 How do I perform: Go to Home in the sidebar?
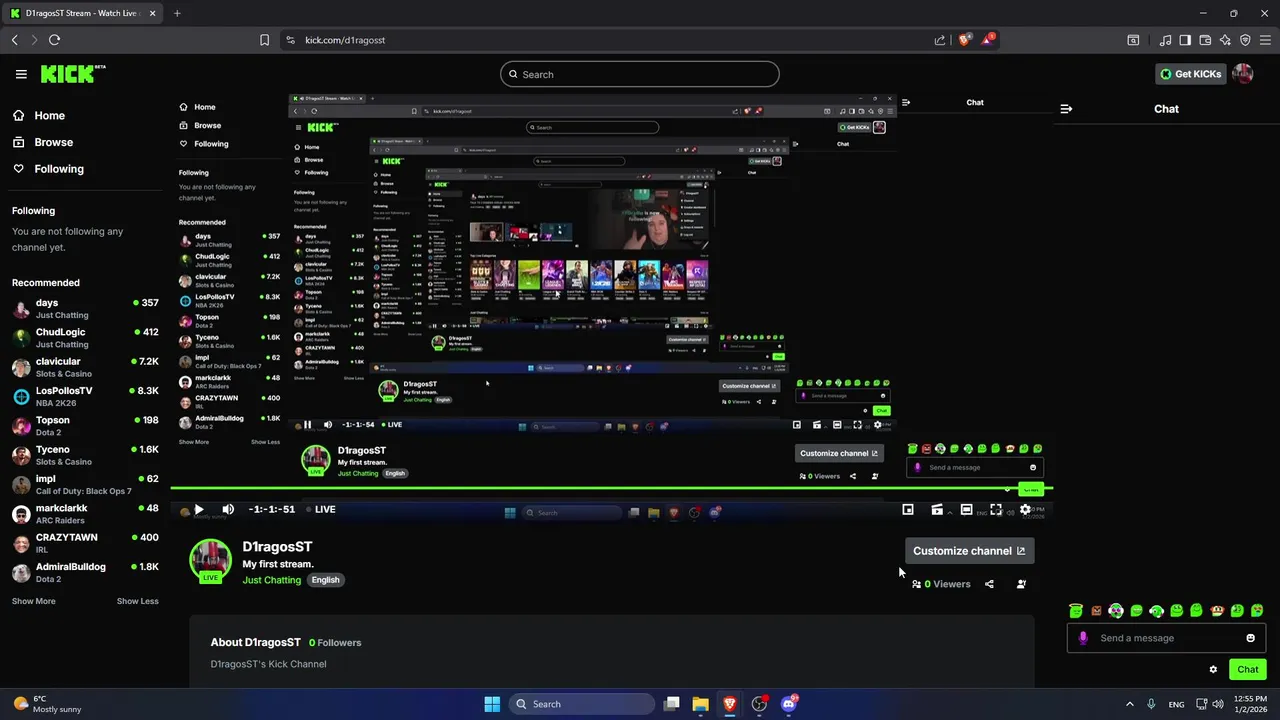tap(39, 115)
